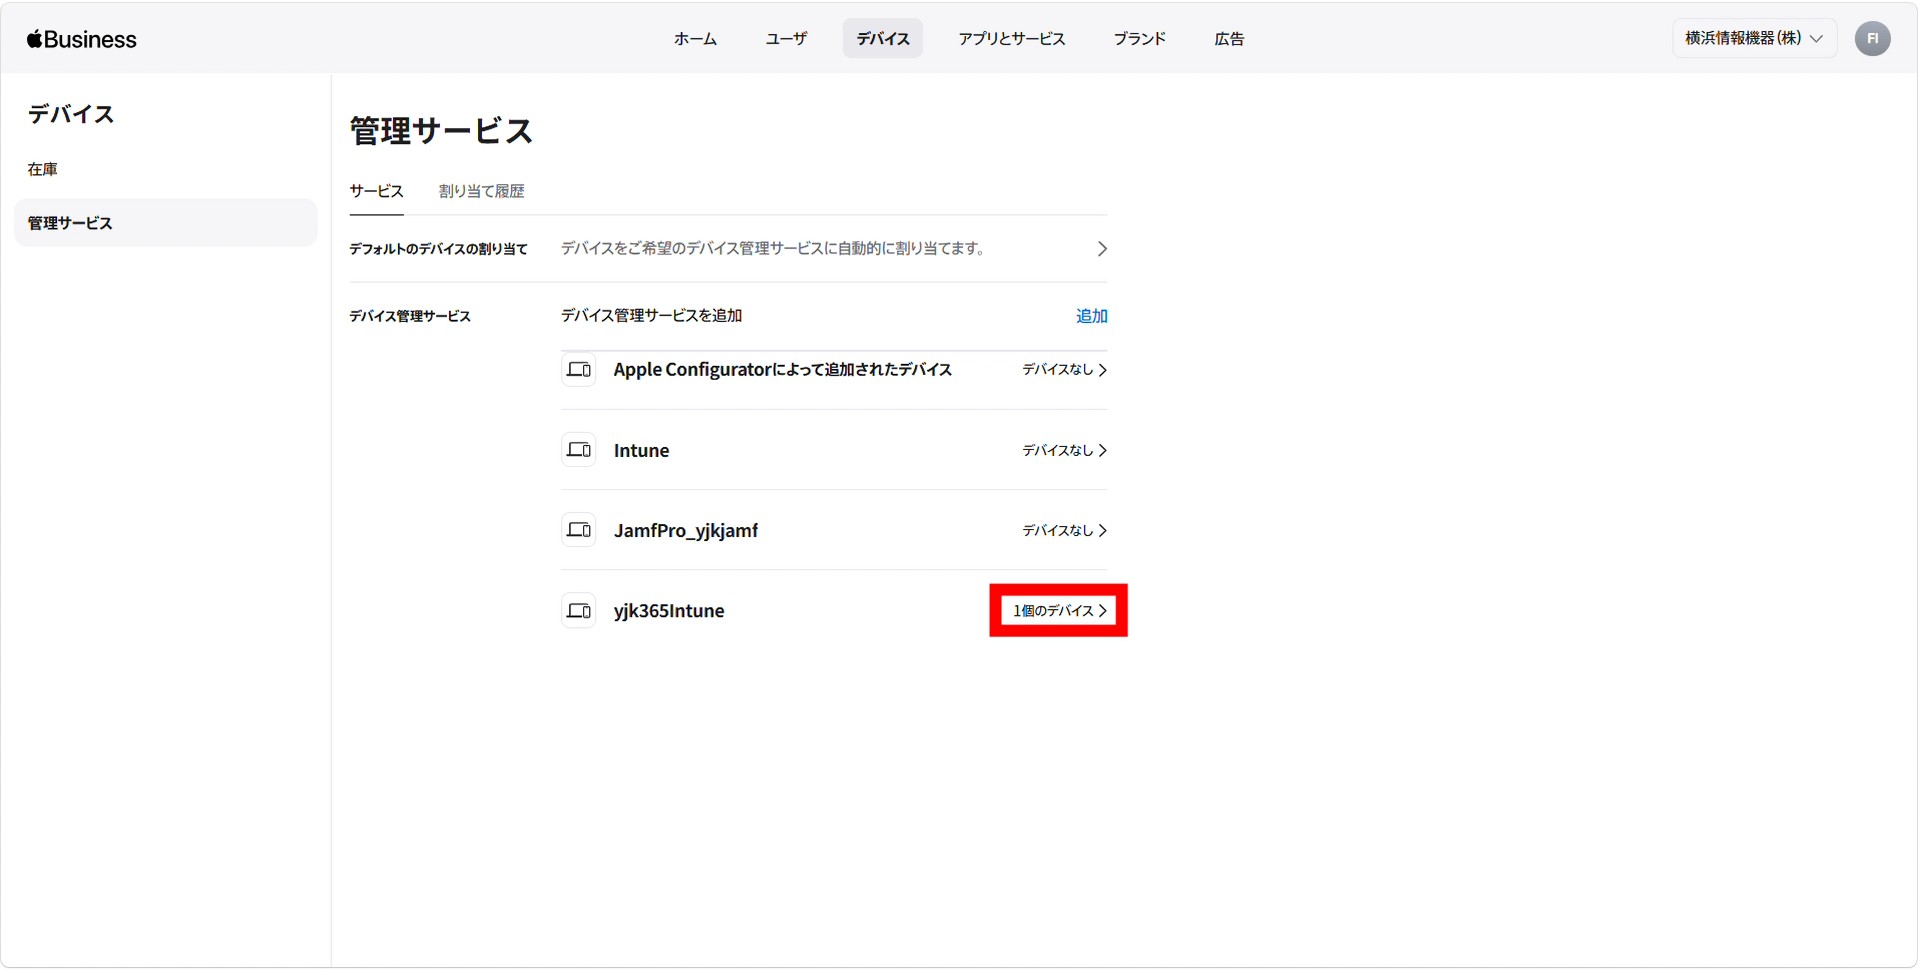Viewport: 1918px width, 971px height.
Task: Select the デバイス menu item
Action: 883,39
